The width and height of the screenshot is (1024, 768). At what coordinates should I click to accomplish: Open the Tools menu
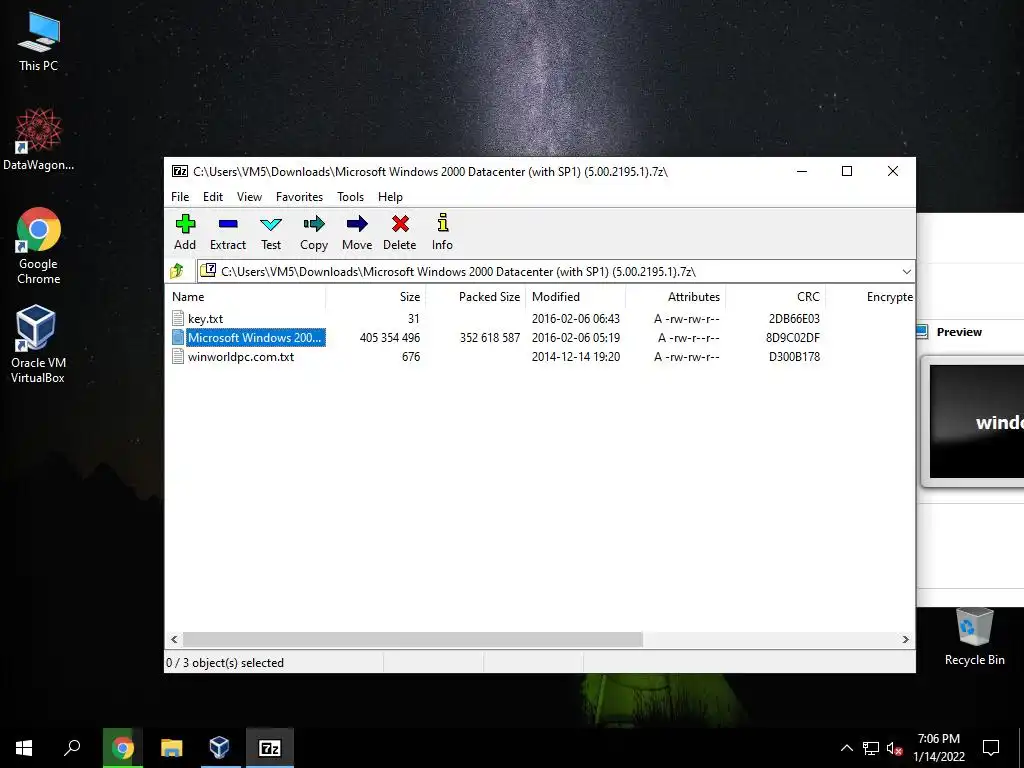click(351, 197)
